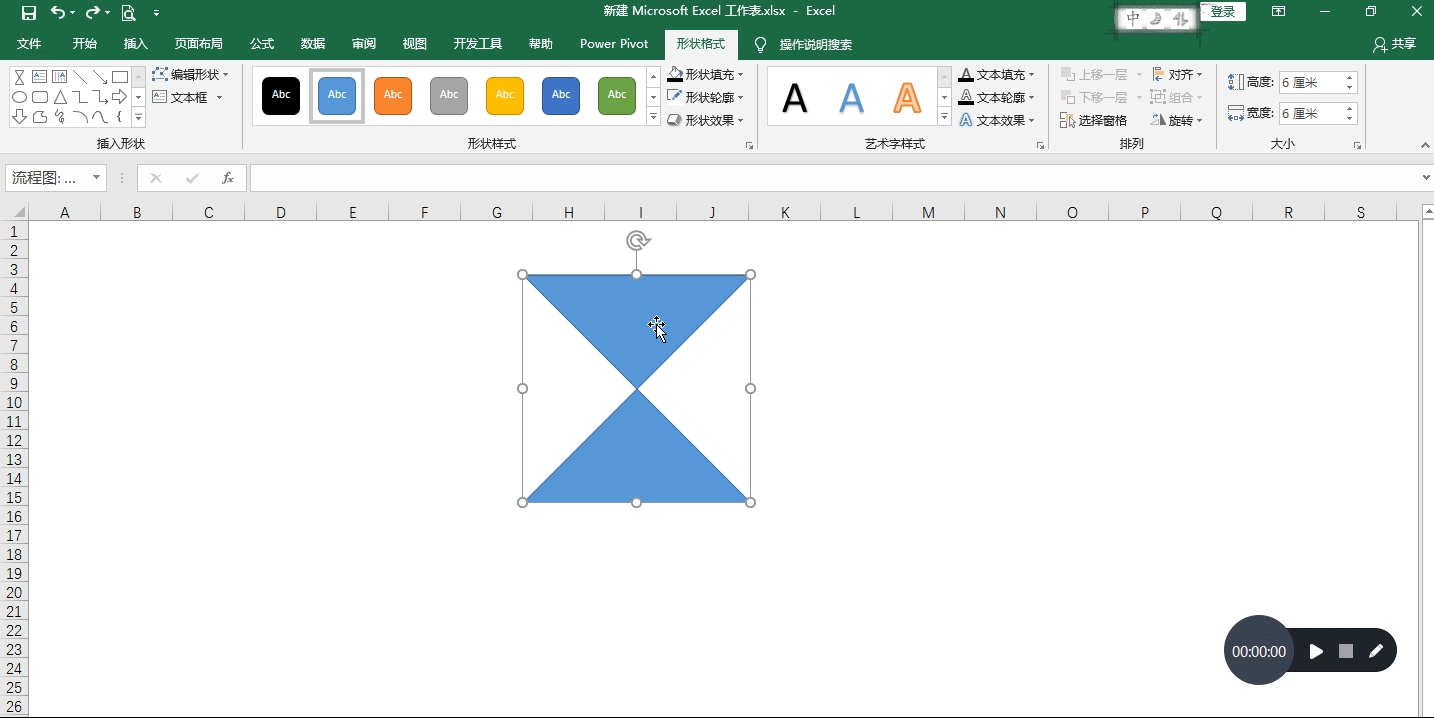Open the Edit Shape (编辑形状) dropdown
Viewport: 1434px width, 718px height.
click(x=191, y=75)
